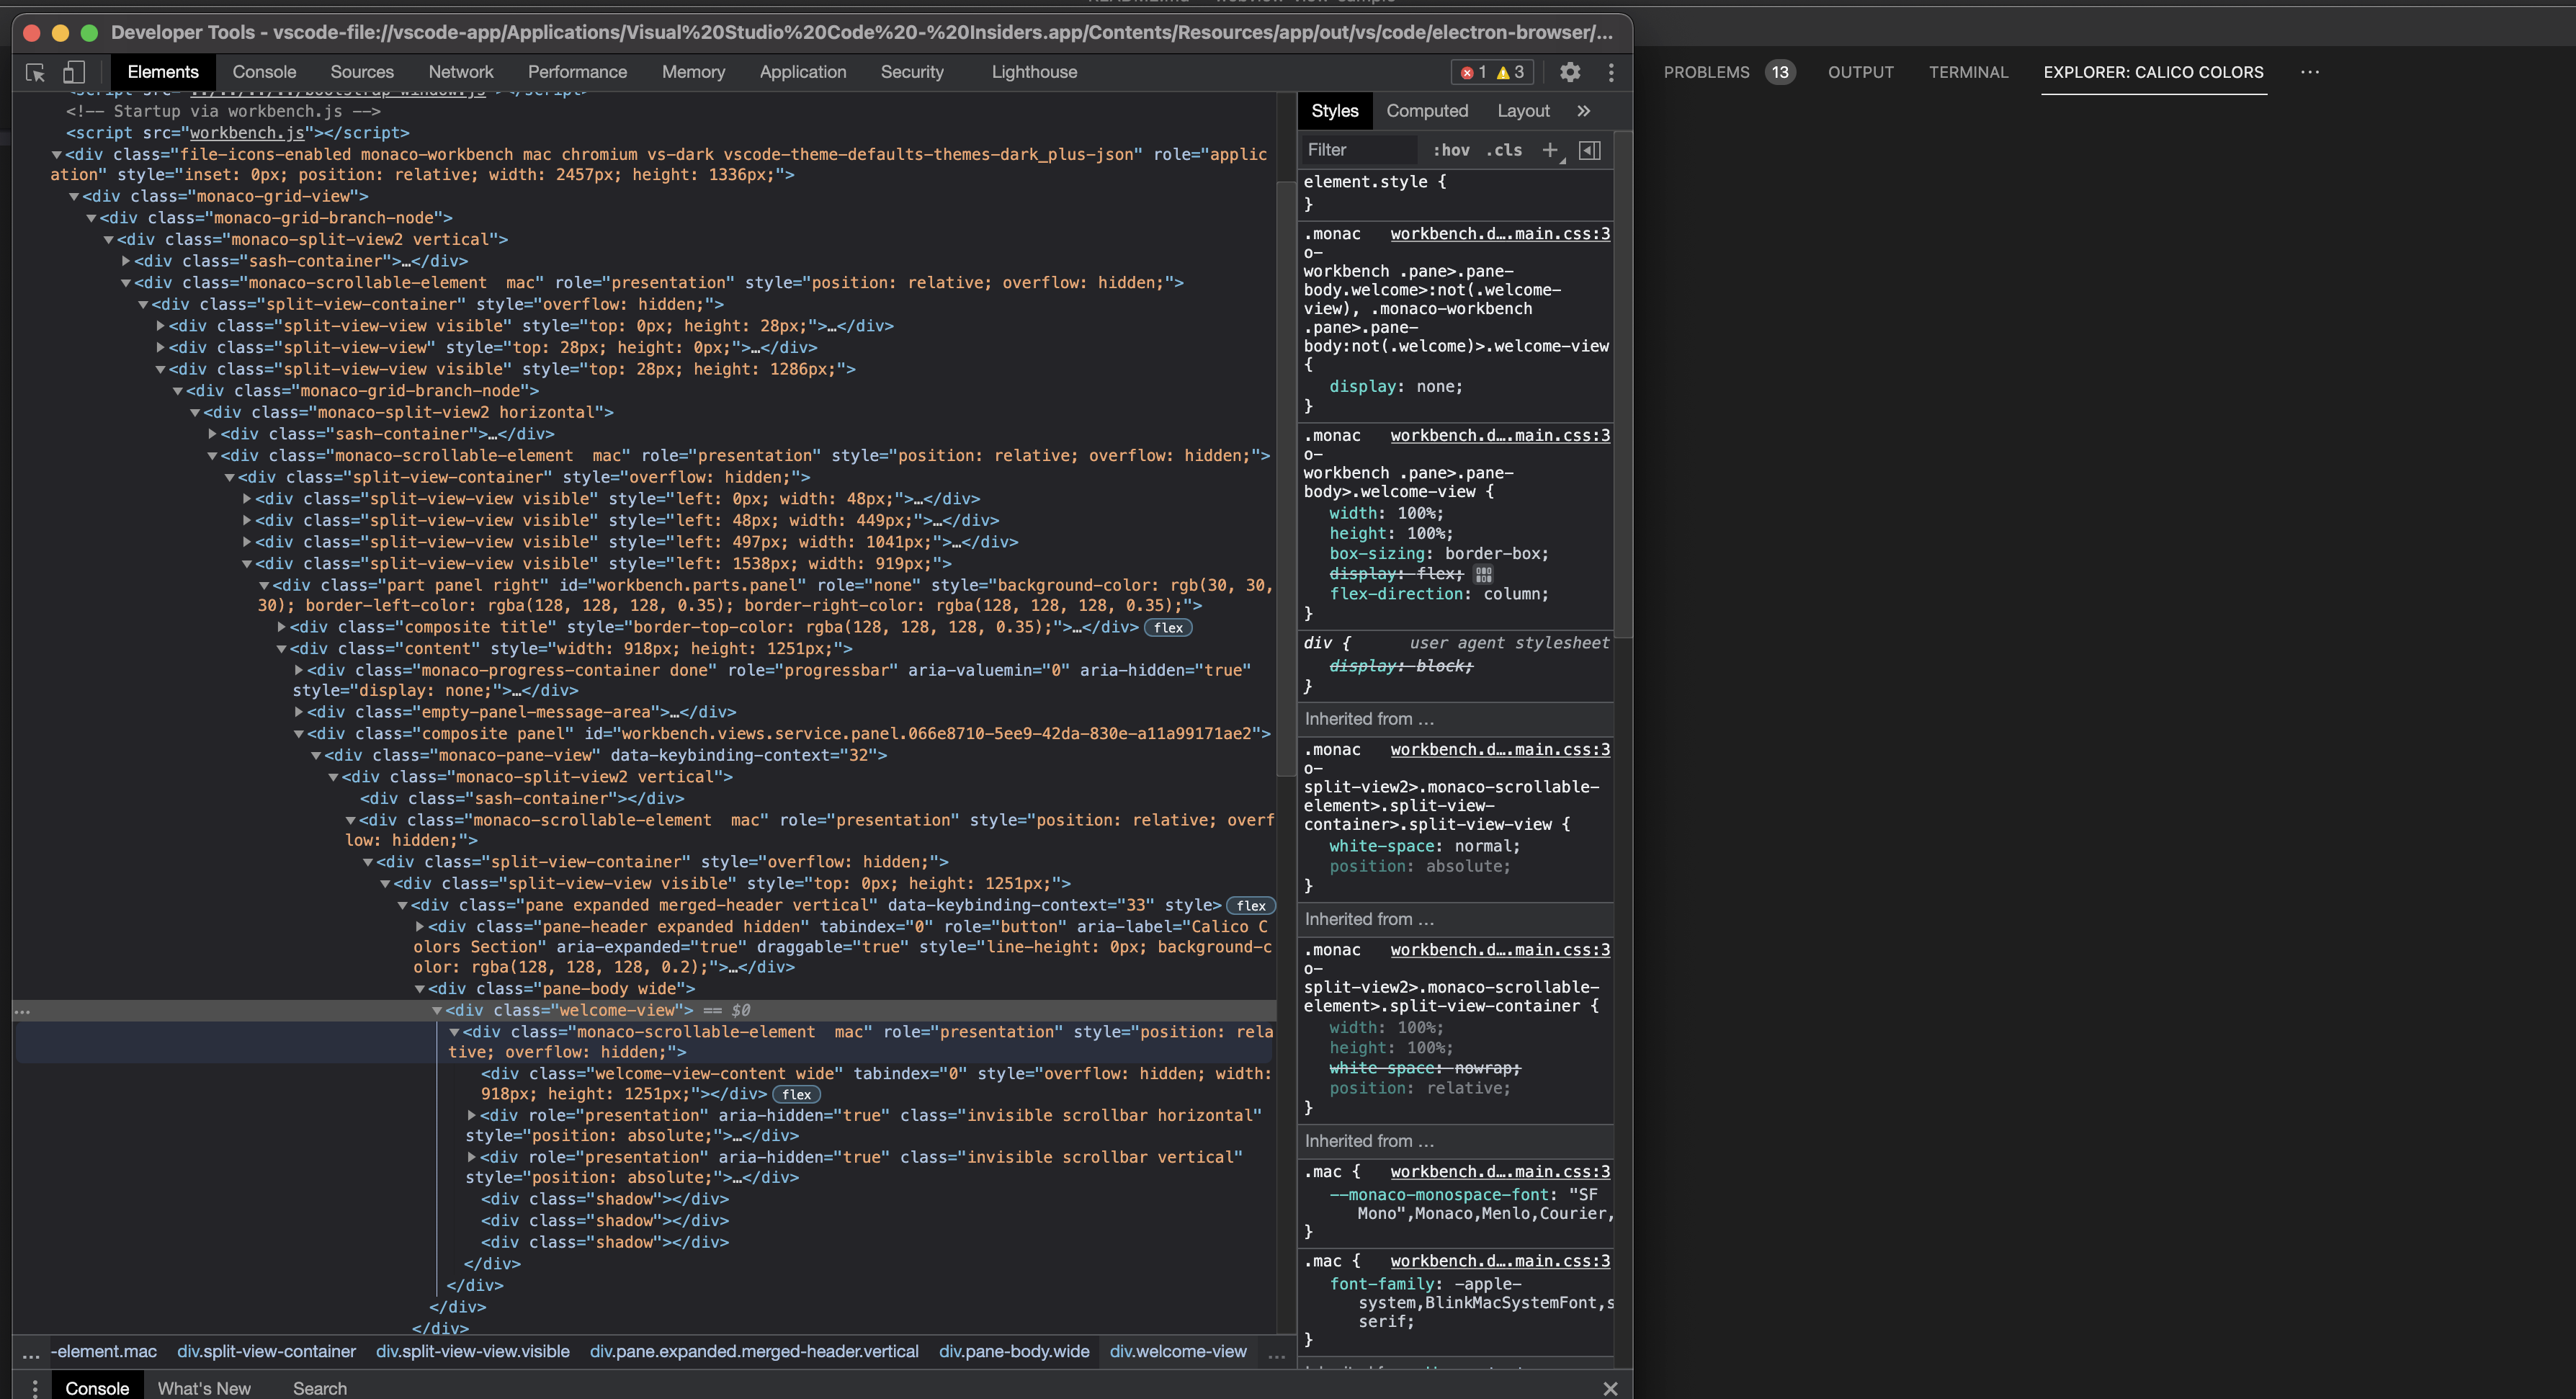Open the Network tab
This screenshot has width=2576, height=1399.
[461, 72]
